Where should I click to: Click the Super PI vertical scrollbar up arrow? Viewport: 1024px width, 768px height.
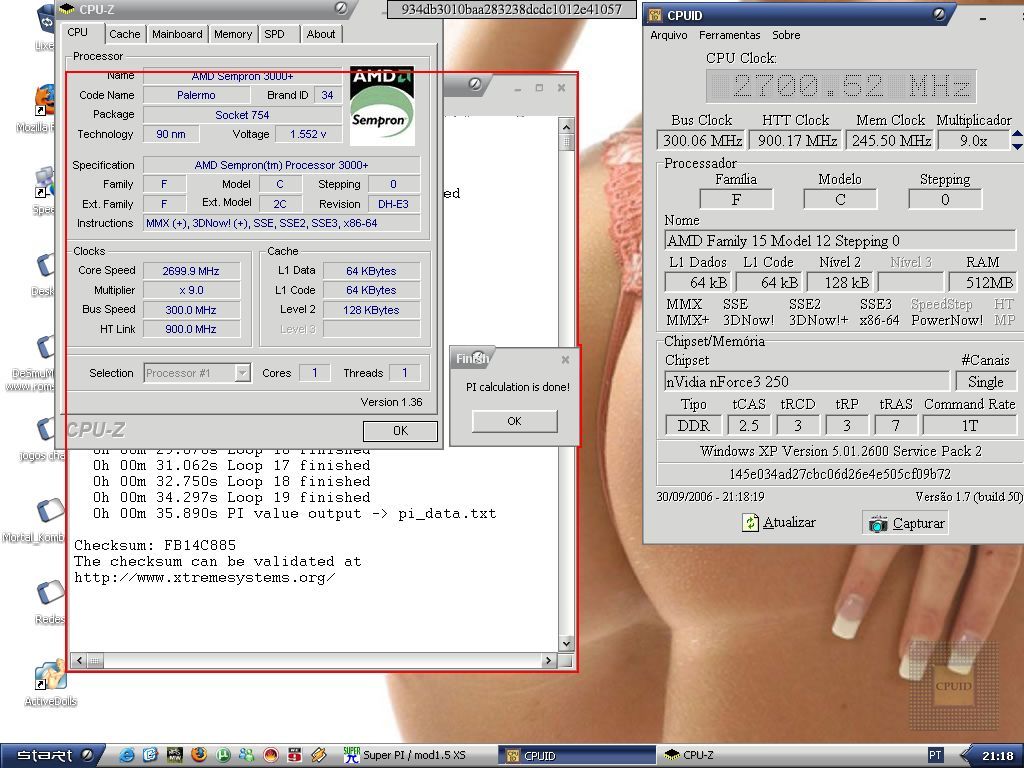pyautogui.click(x=566, y=126)
